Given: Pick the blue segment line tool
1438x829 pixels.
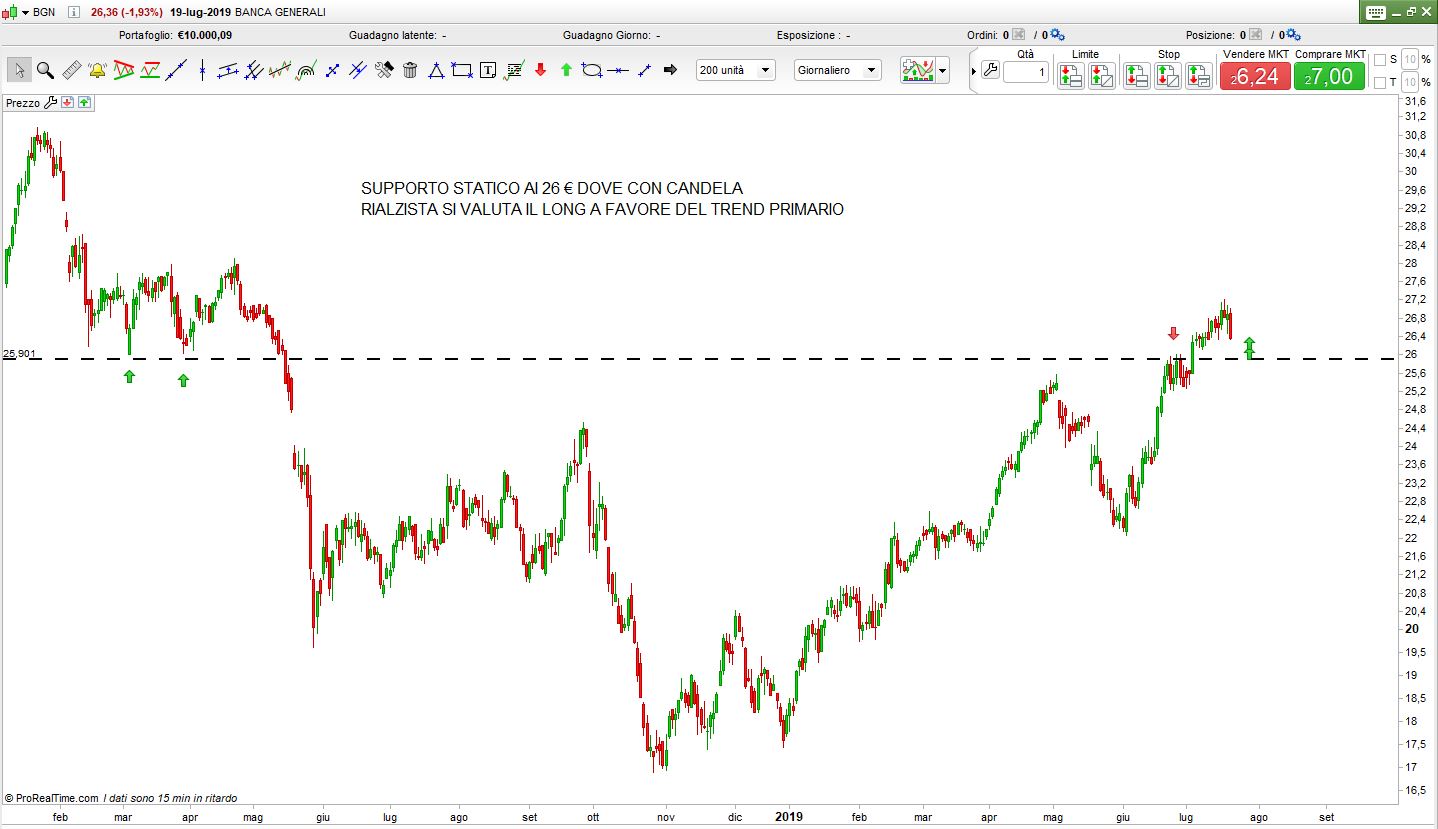Looking at the screenshot, I should [x=332, y=70].
